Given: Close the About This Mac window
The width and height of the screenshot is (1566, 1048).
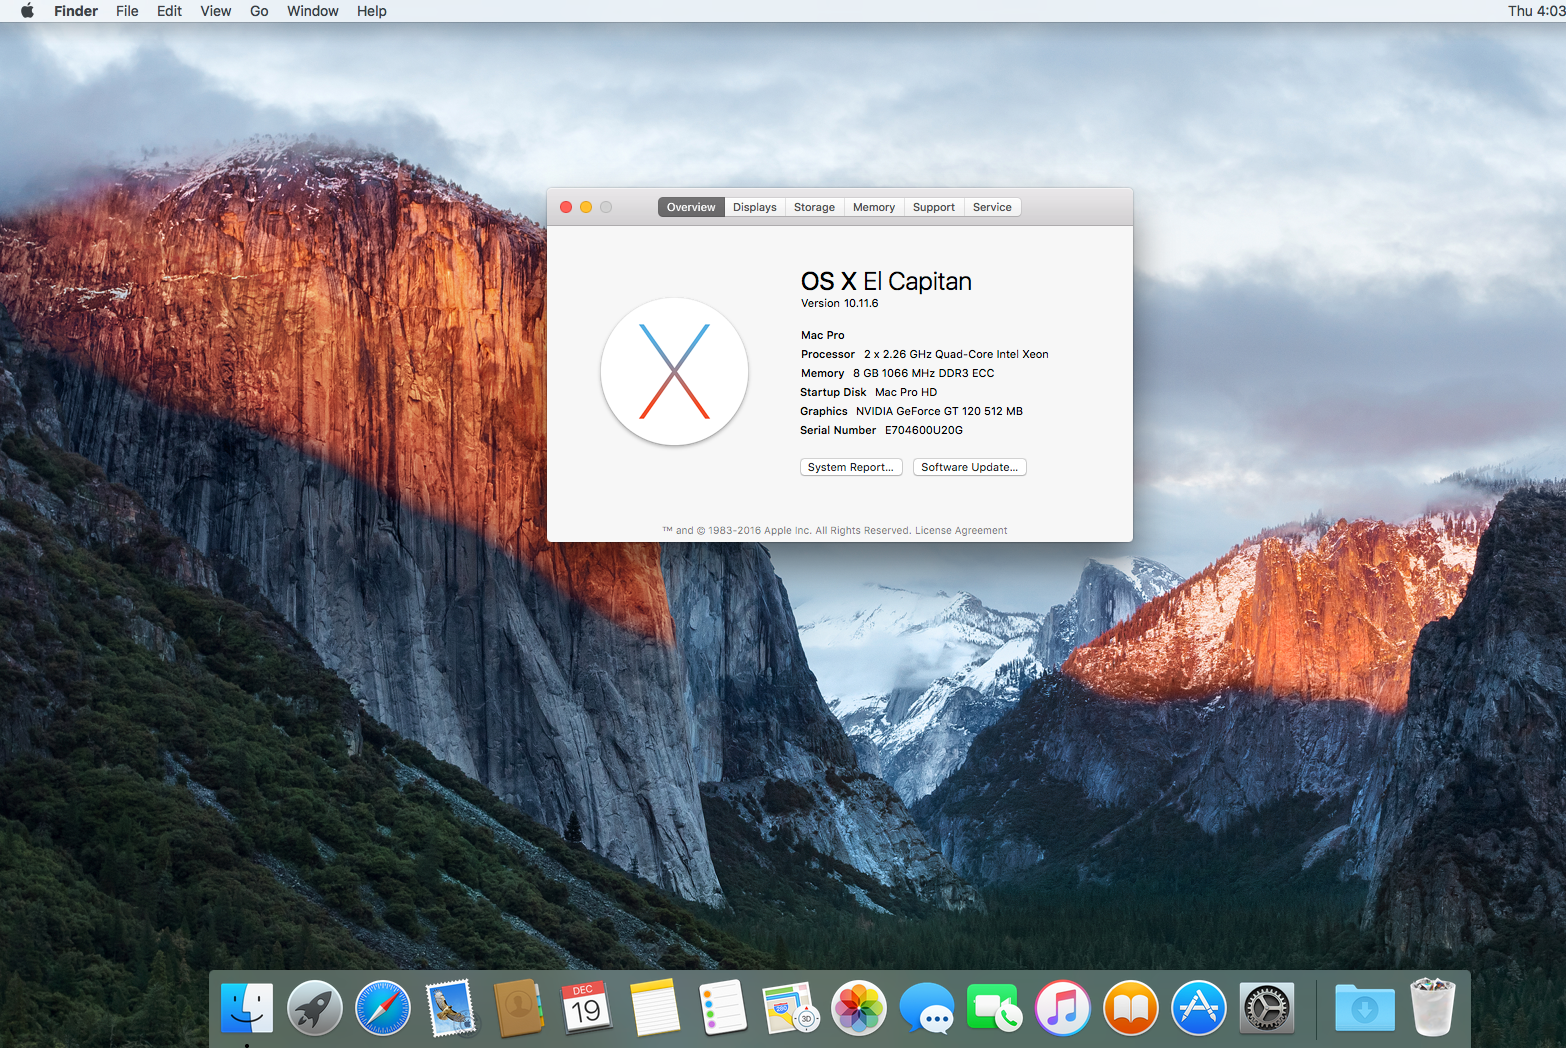Looking at the screenshot, I should tap(566, 207).
